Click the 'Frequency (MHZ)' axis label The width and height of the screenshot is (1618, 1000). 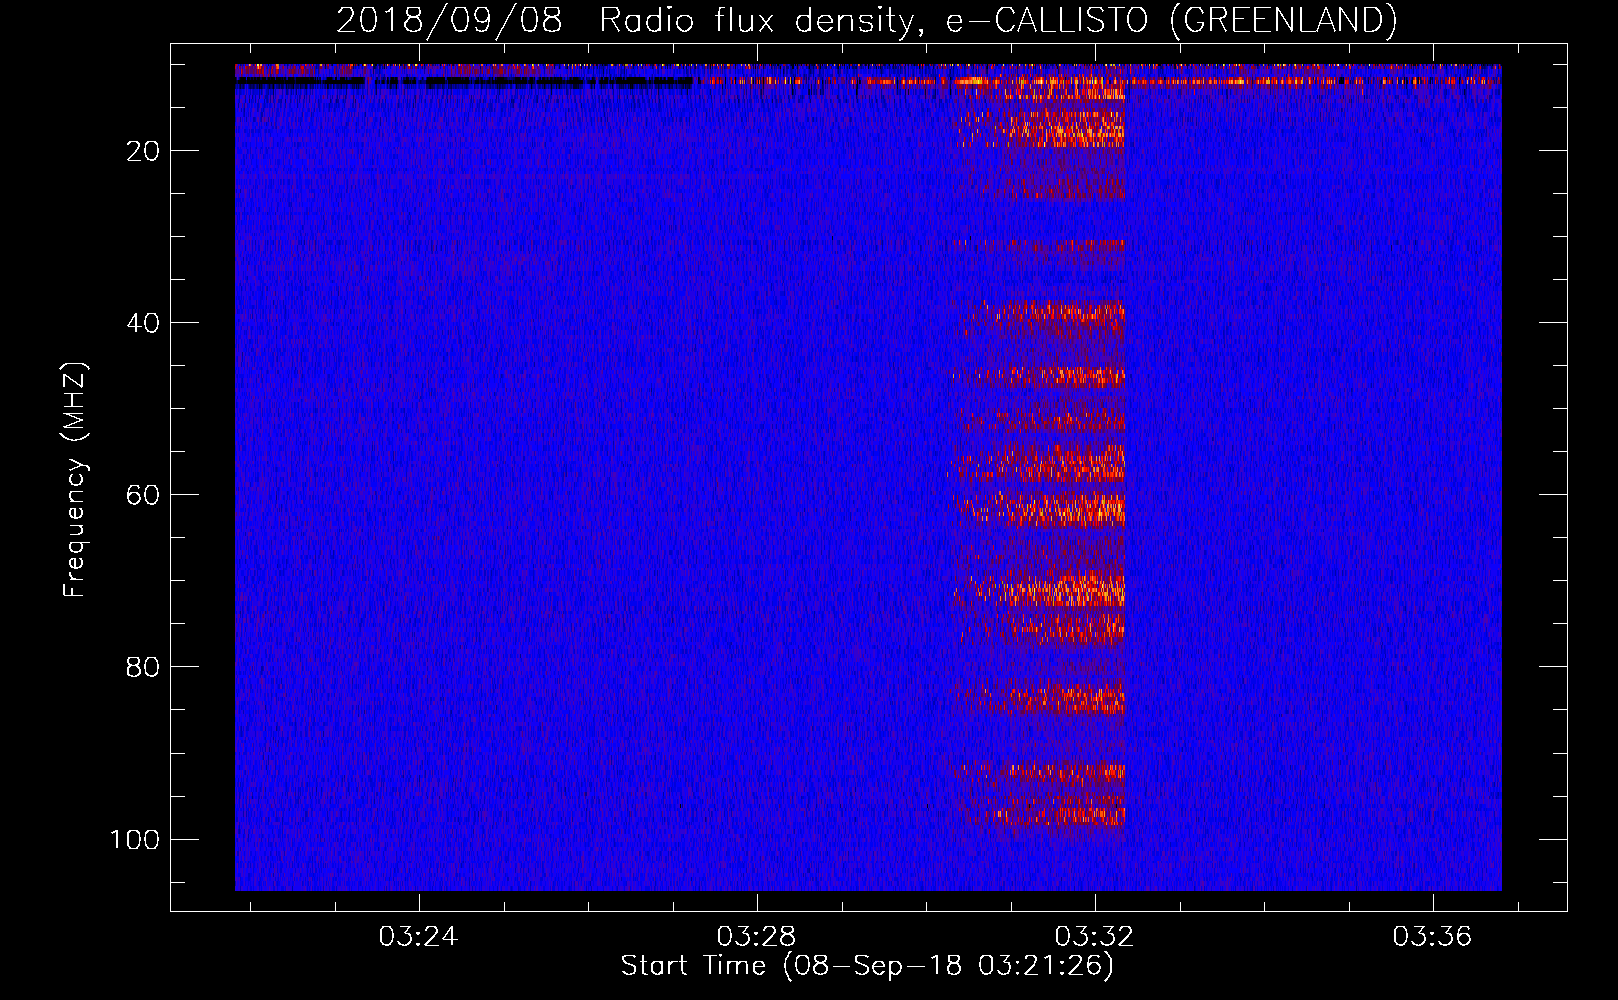(x=75, y=479)
